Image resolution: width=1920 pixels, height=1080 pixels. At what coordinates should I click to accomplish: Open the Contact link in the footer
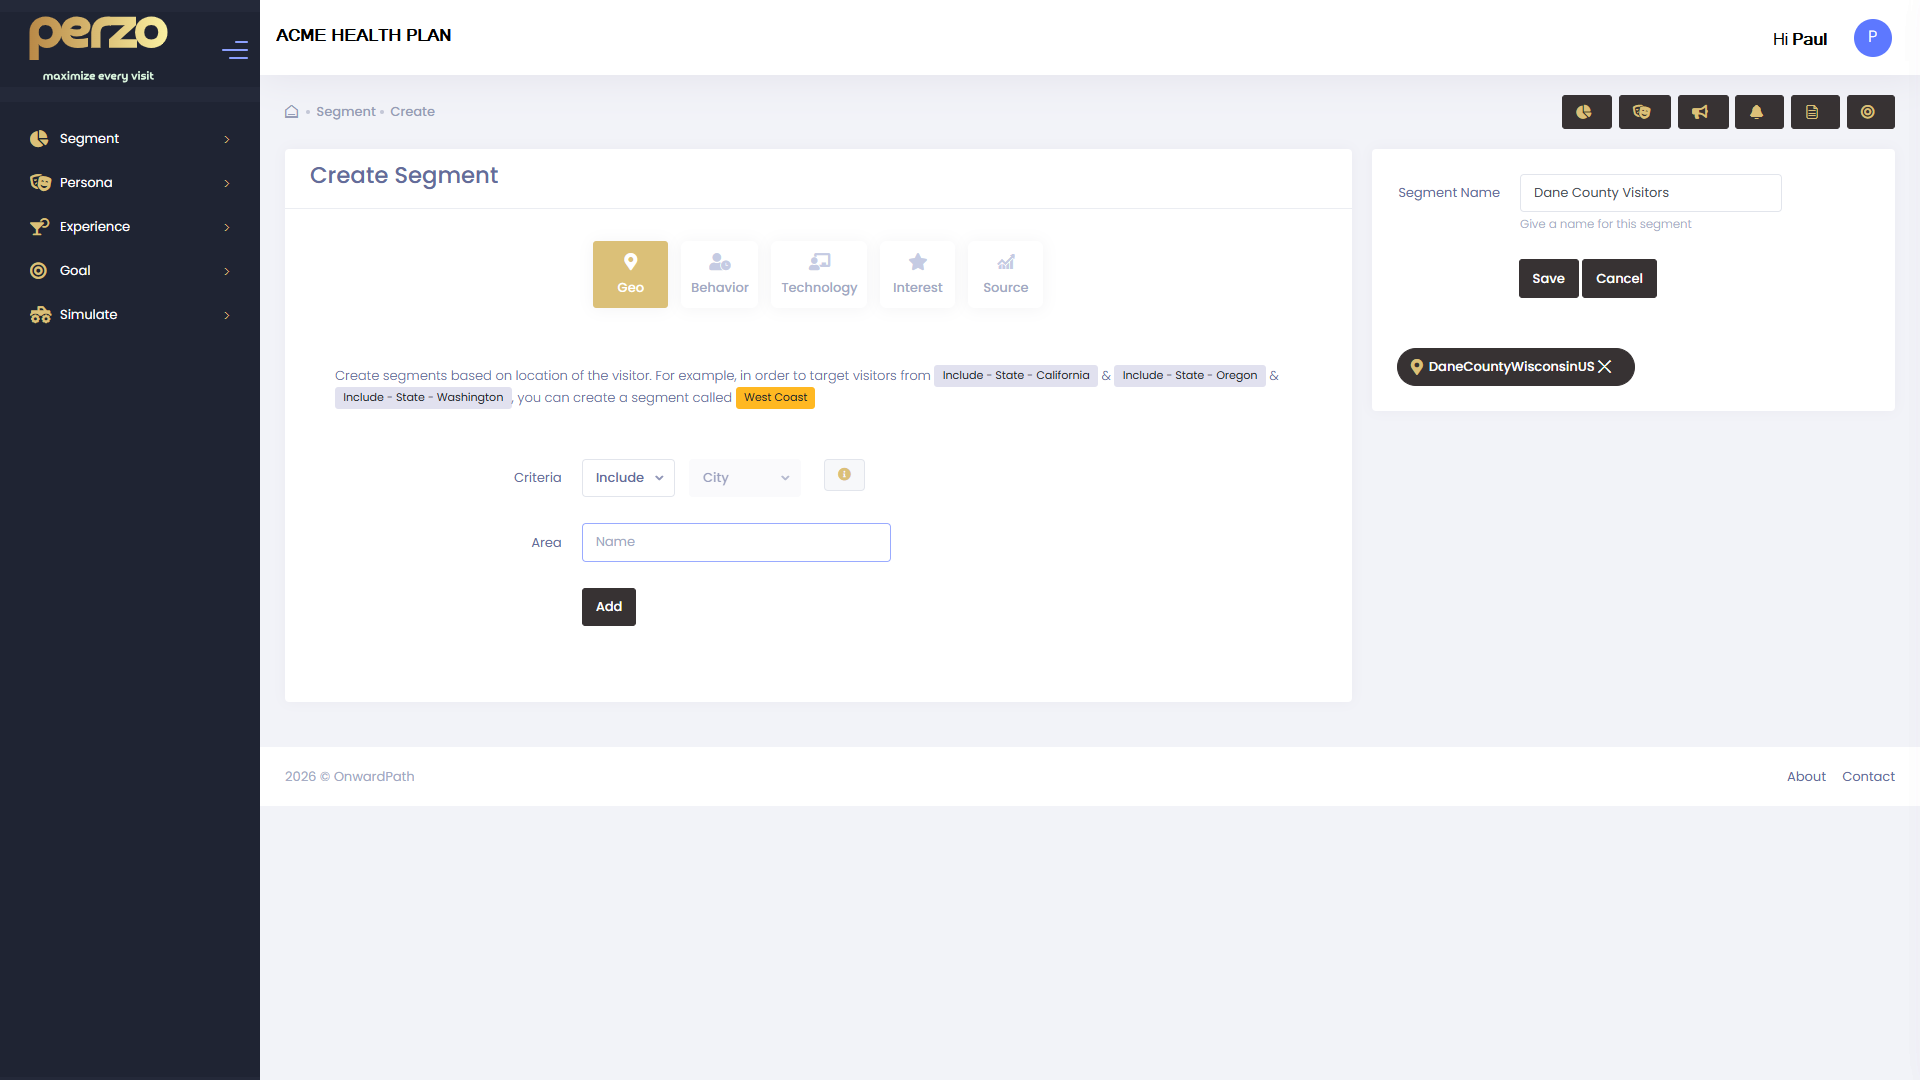1868,776
